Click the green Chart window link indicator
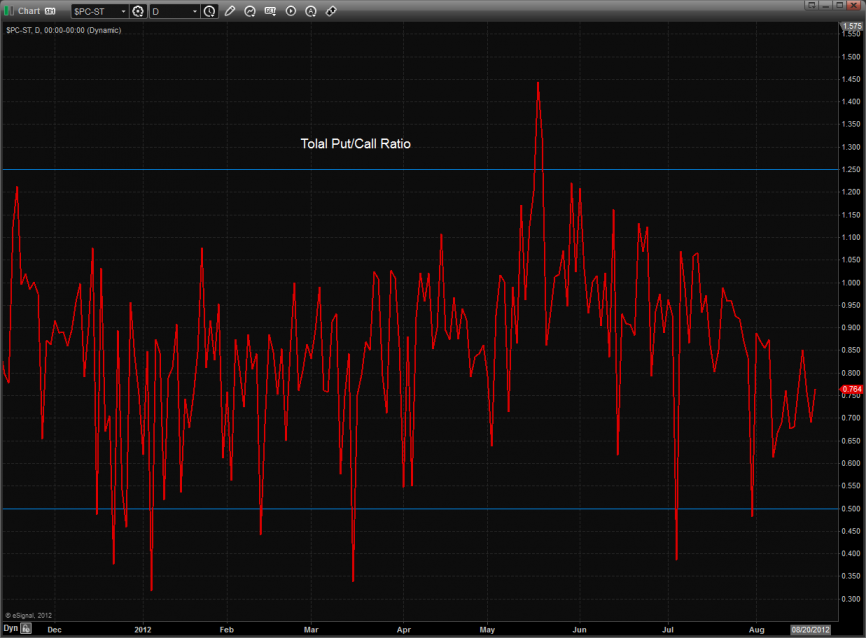This screenshot has width=866, height=638. click(x=10, y=11)
